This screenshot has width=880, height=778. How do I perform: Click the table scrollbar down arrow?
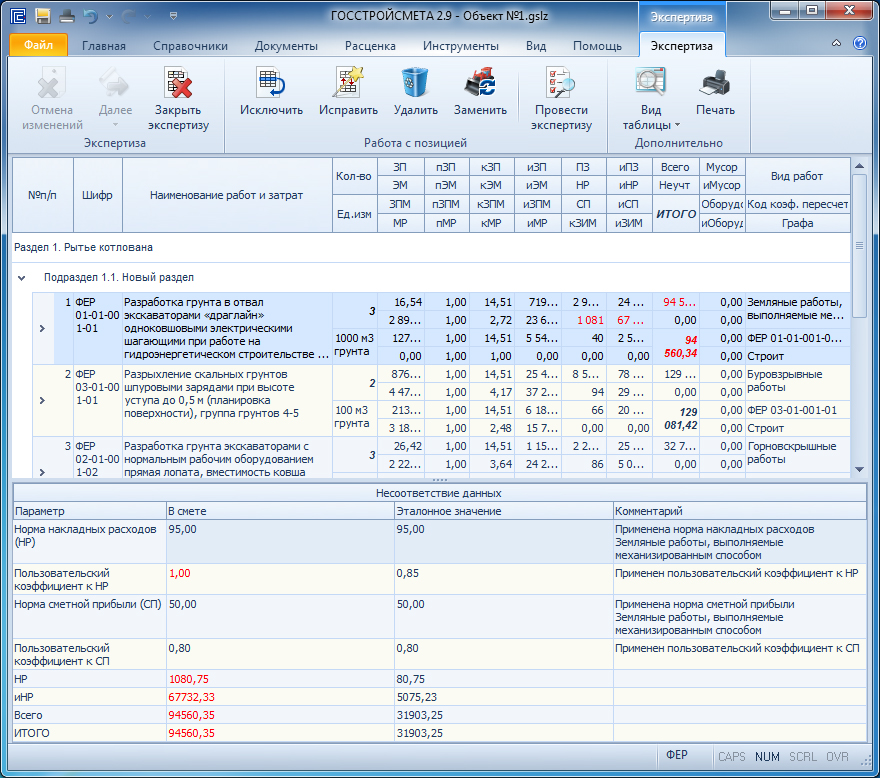(x=859, y=469)
